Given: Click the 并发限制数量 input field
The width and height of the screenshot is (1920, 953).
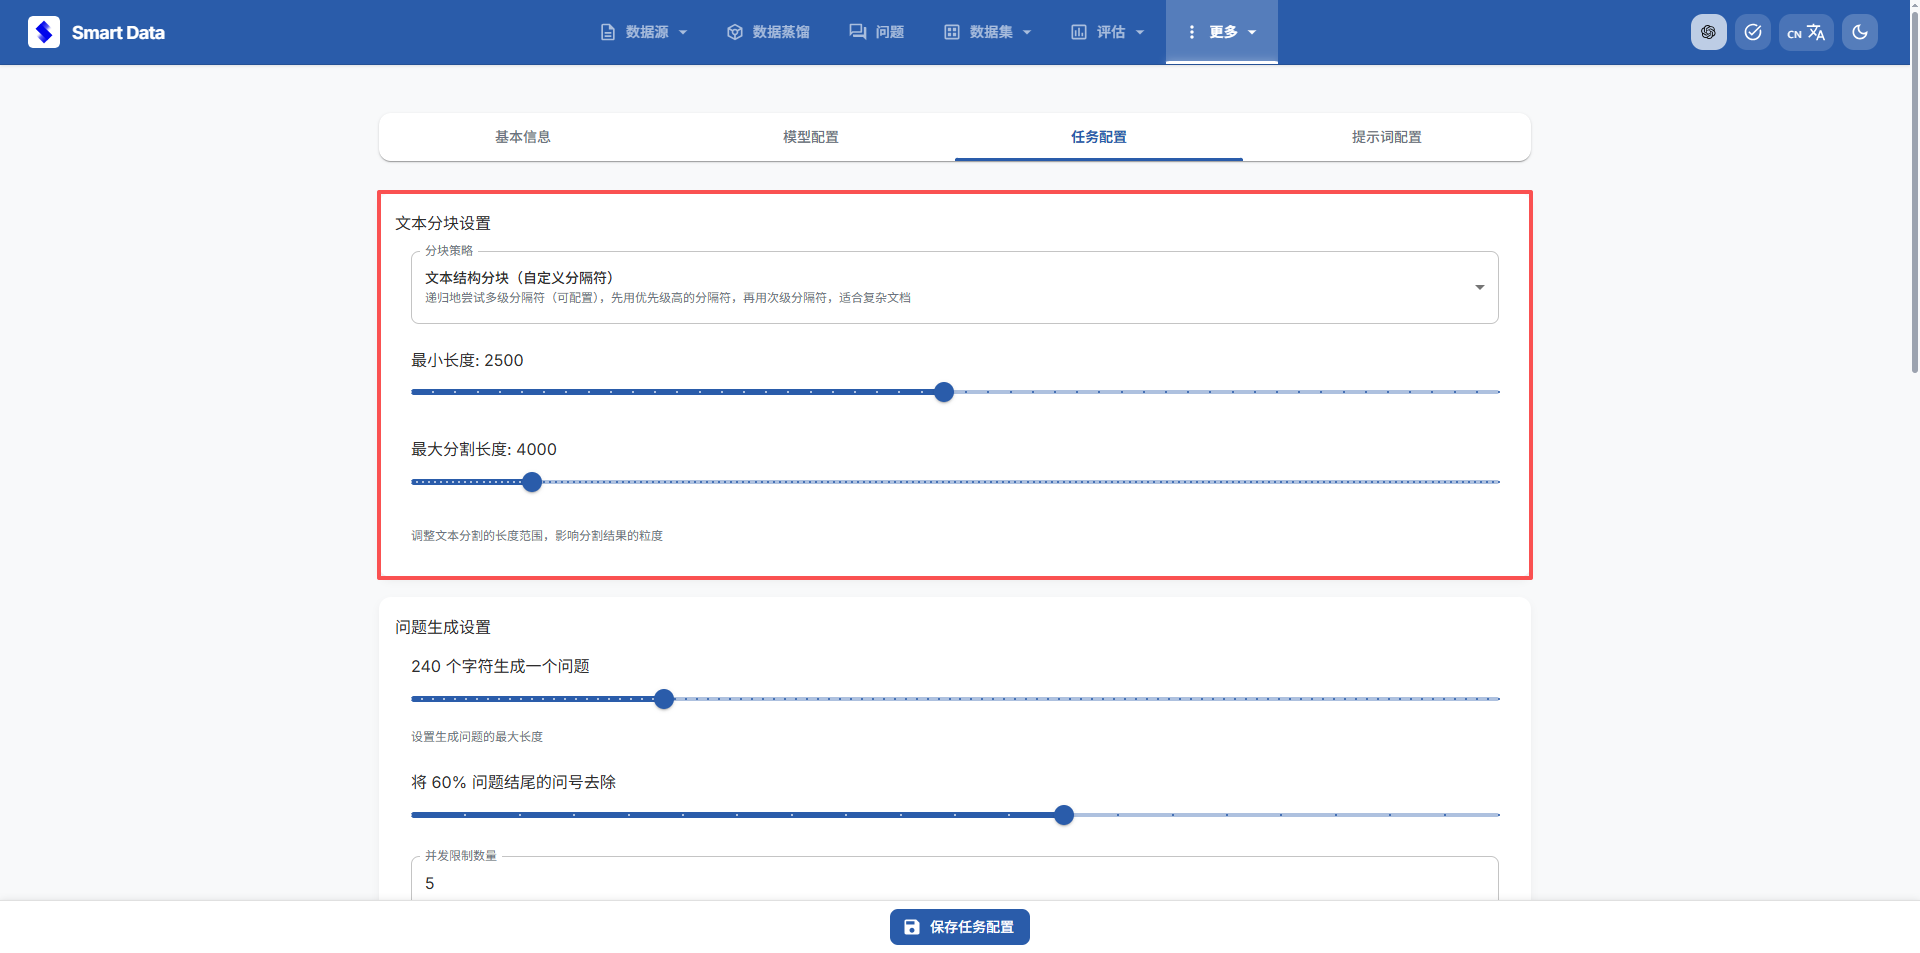Looking at the screenshot, I should pos(954,883).
